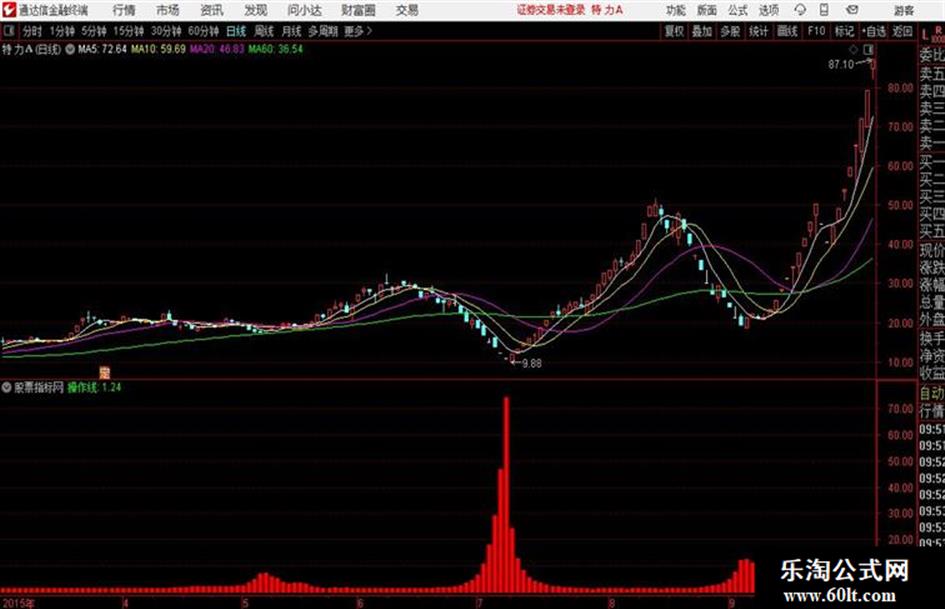This screenshot has width=945, height=609.
Task: Select the 周线 weekly period tab
Action: (264, 31)
